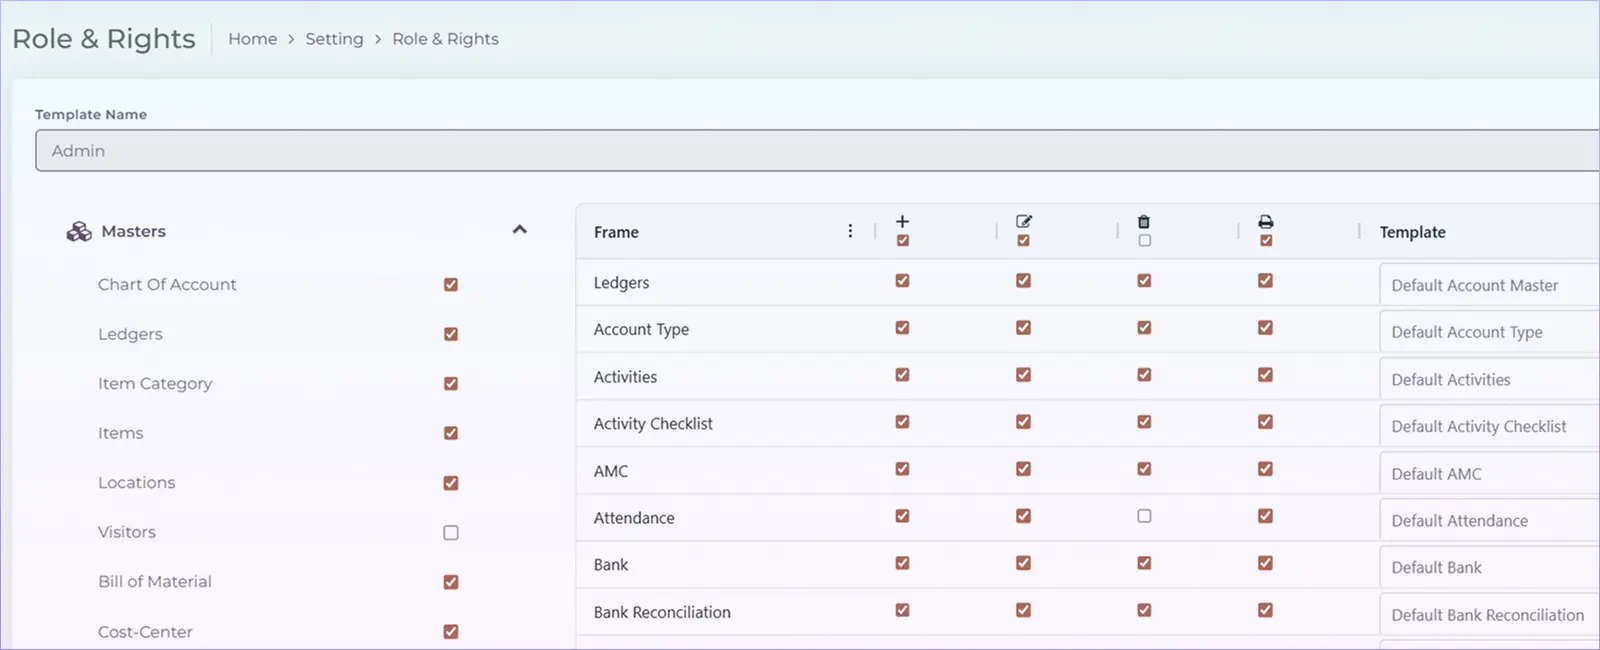Uncheck add right for AMC row

coord(902,469)
